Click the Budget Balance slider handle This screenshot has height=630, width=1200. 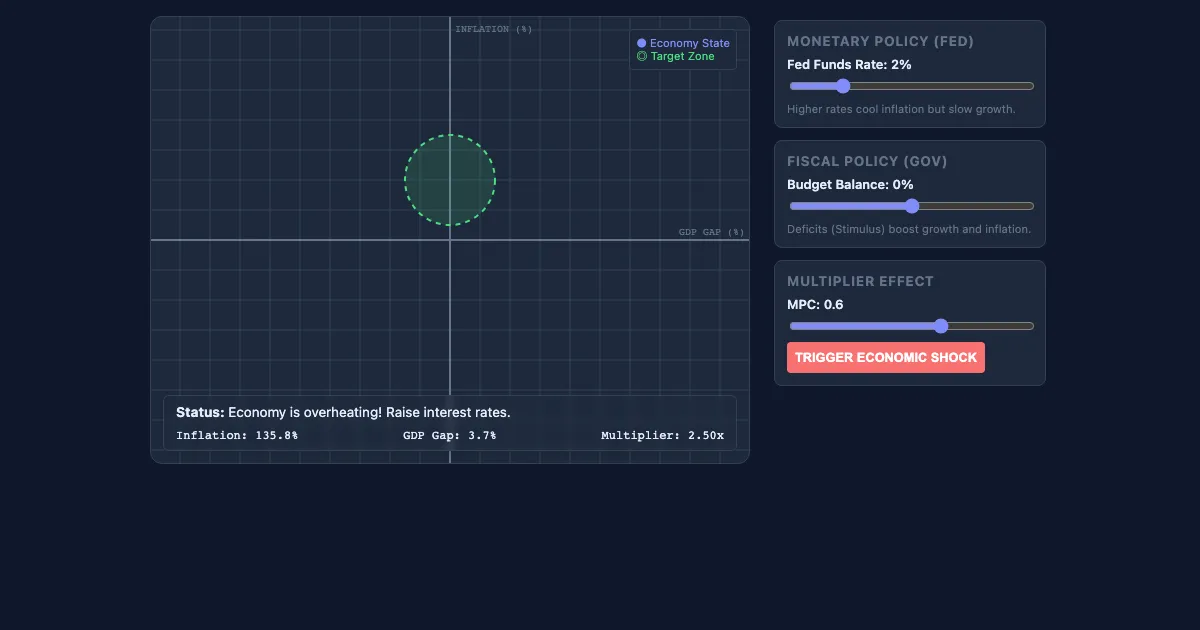click(x=911, y=206)
